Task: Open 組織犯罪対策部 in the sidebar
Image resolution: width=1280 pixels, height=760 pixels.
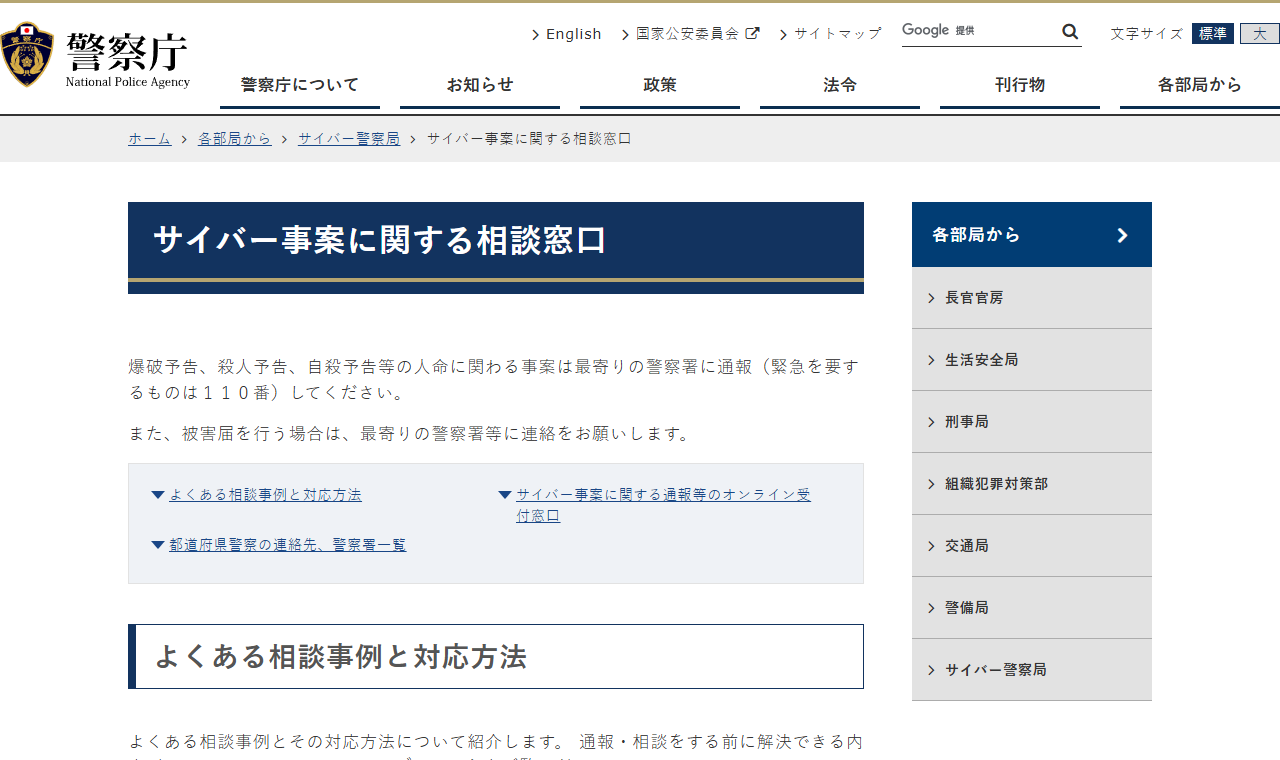Action: 1032,484
